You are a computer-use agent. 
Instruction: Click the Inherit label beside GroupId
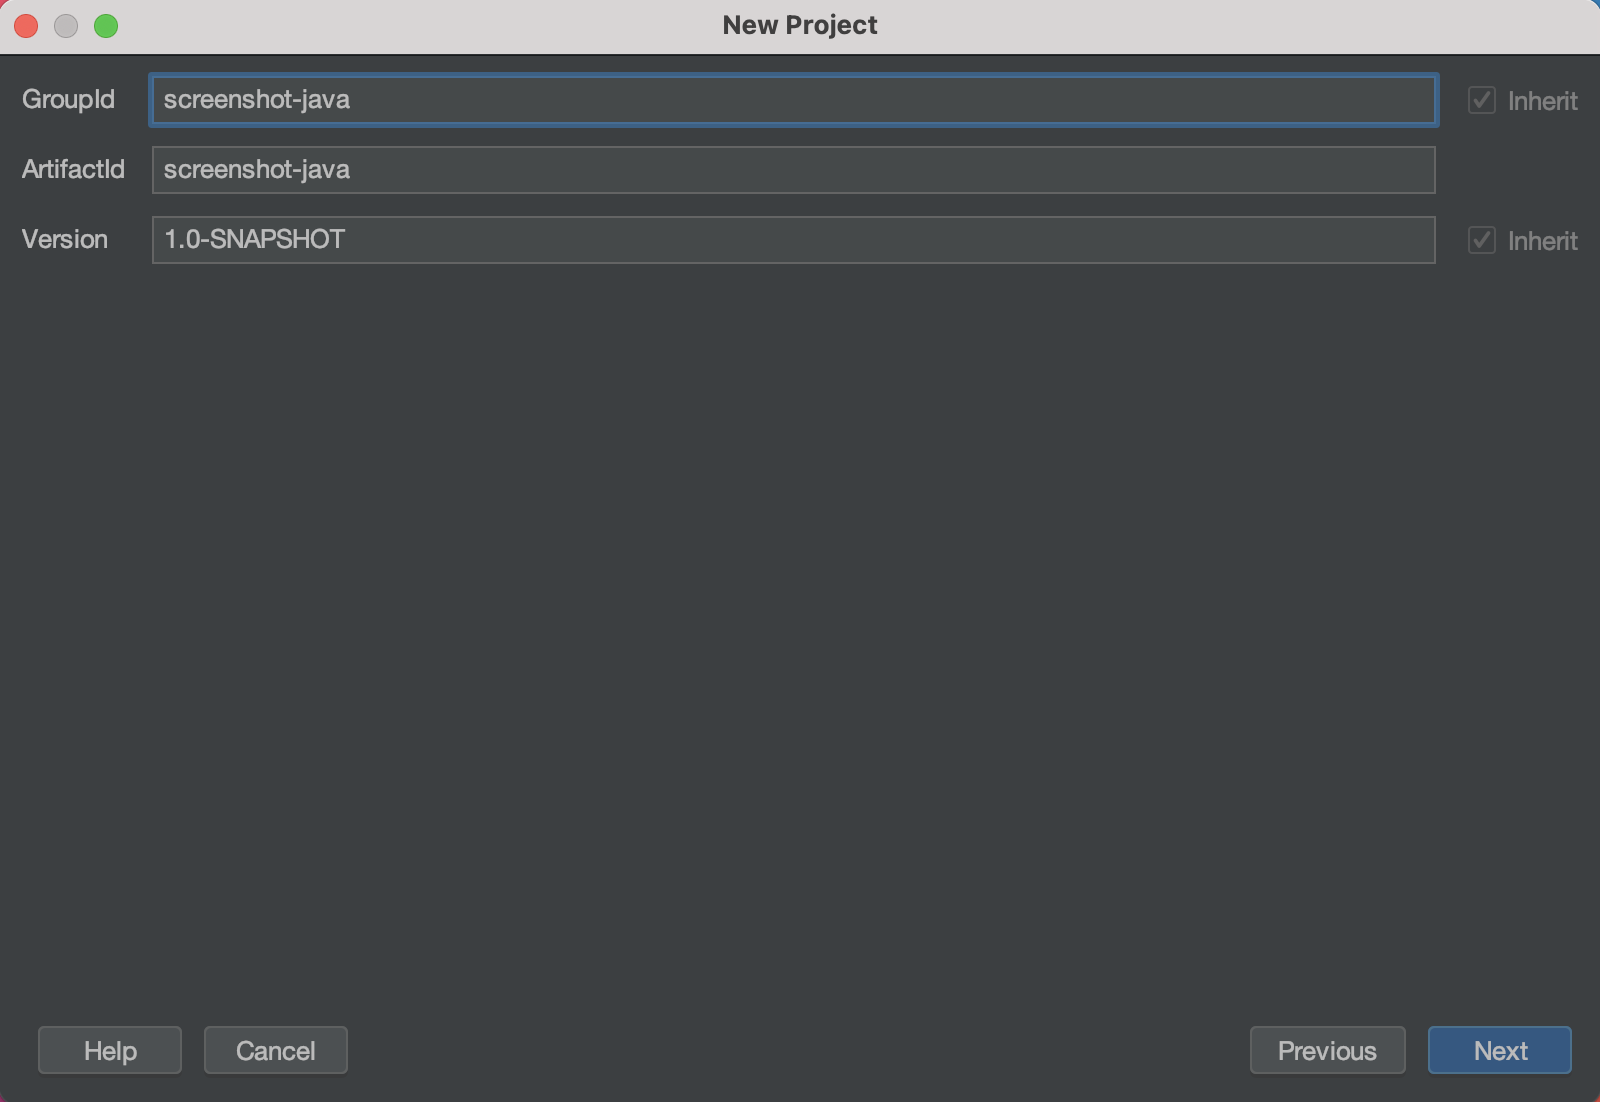point(1542,101)
